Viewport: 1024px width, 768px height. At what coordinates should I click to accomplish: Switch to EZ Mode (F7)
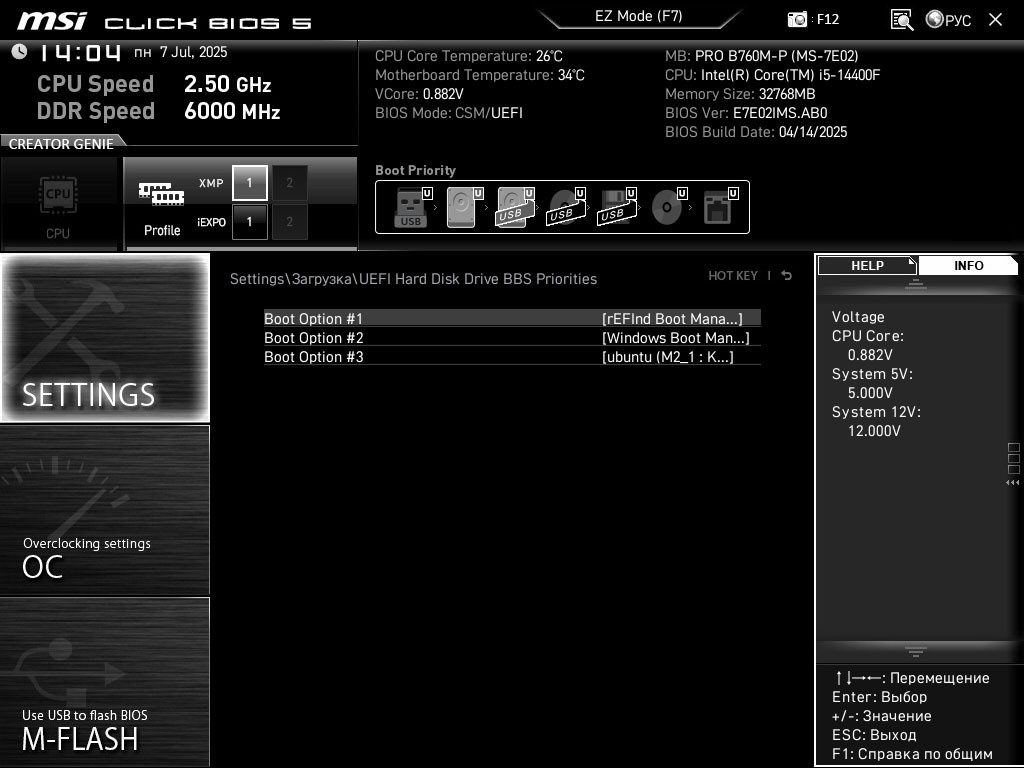(639, 16)
